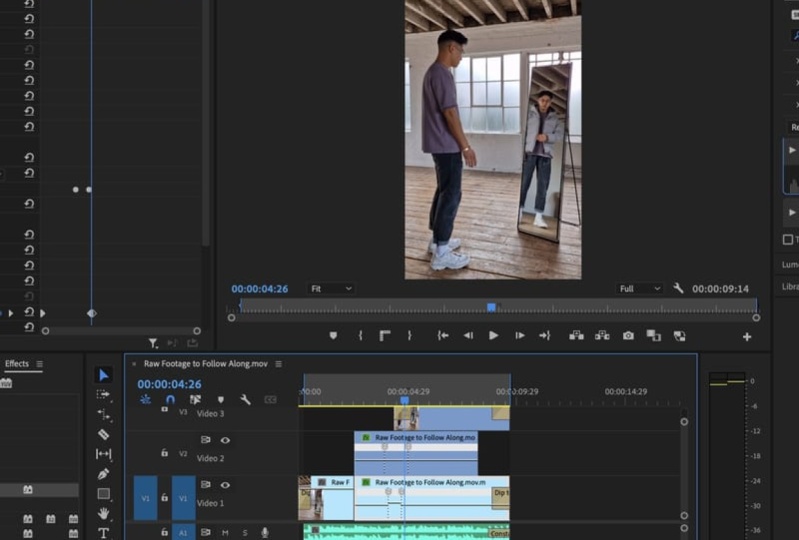Open the Button Editor plus icon
Screen dimensions: 799x540
(x=747, y=337)
